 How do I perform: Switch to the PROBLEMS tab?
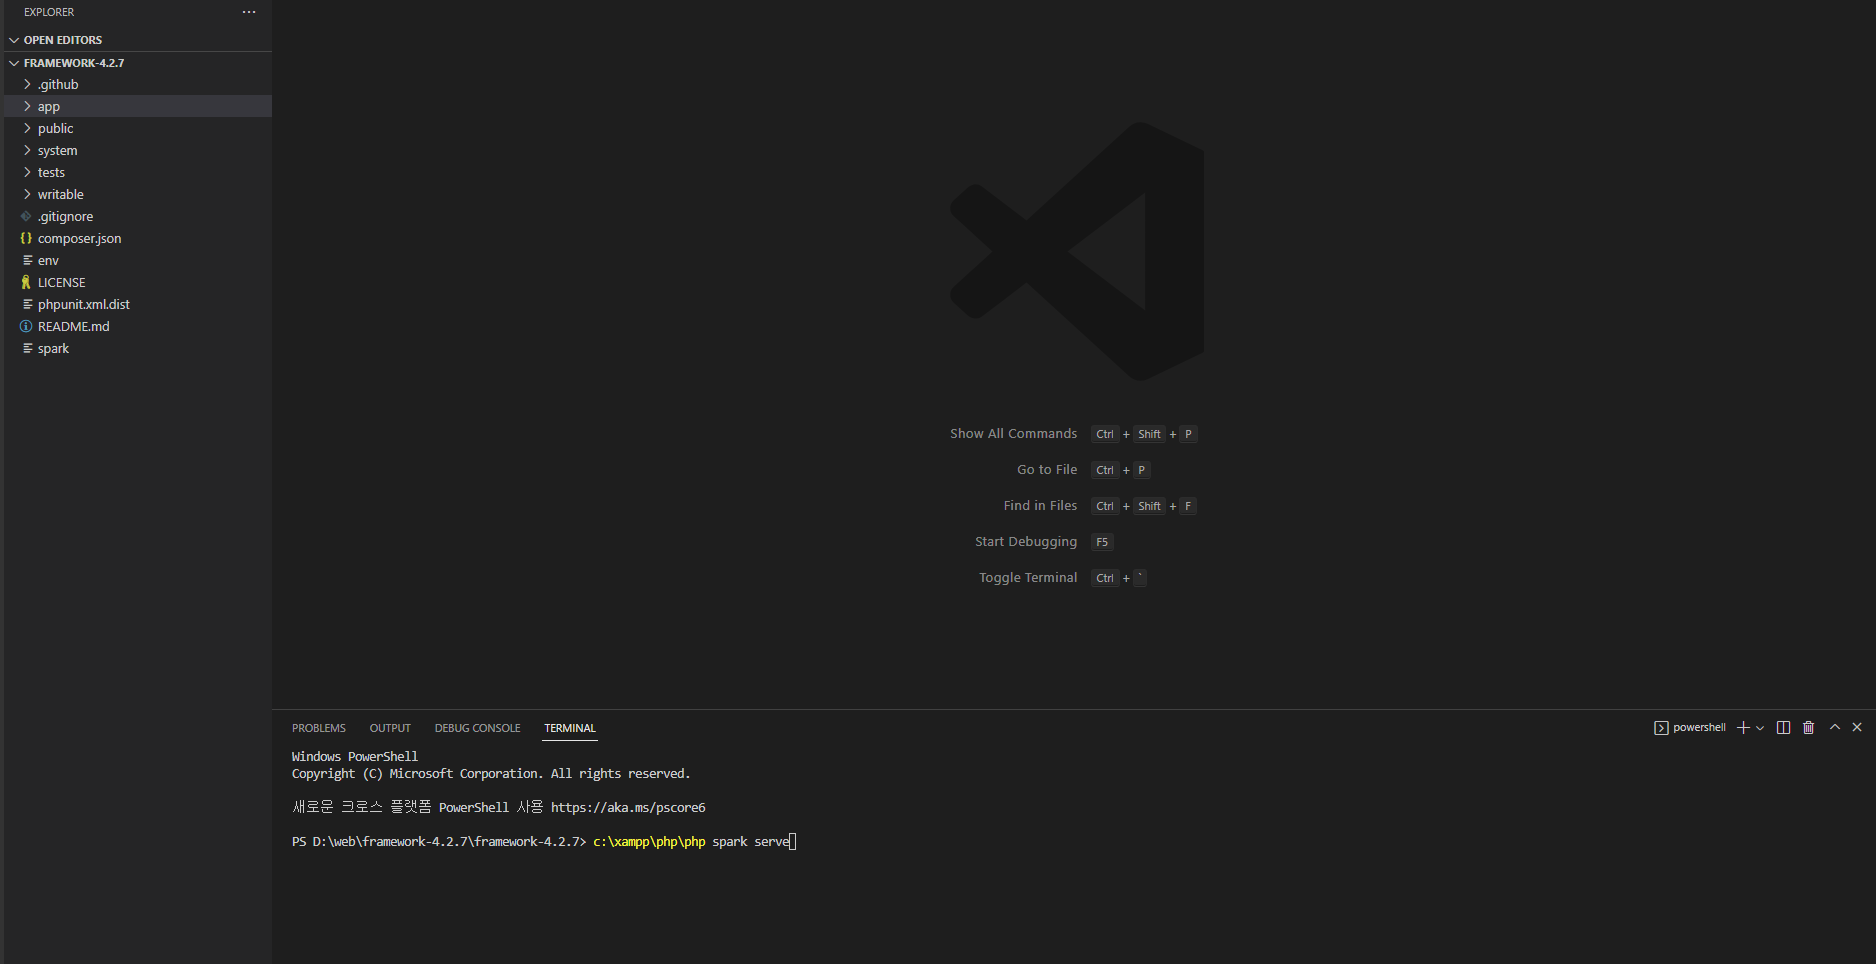[x=319, y=728]
